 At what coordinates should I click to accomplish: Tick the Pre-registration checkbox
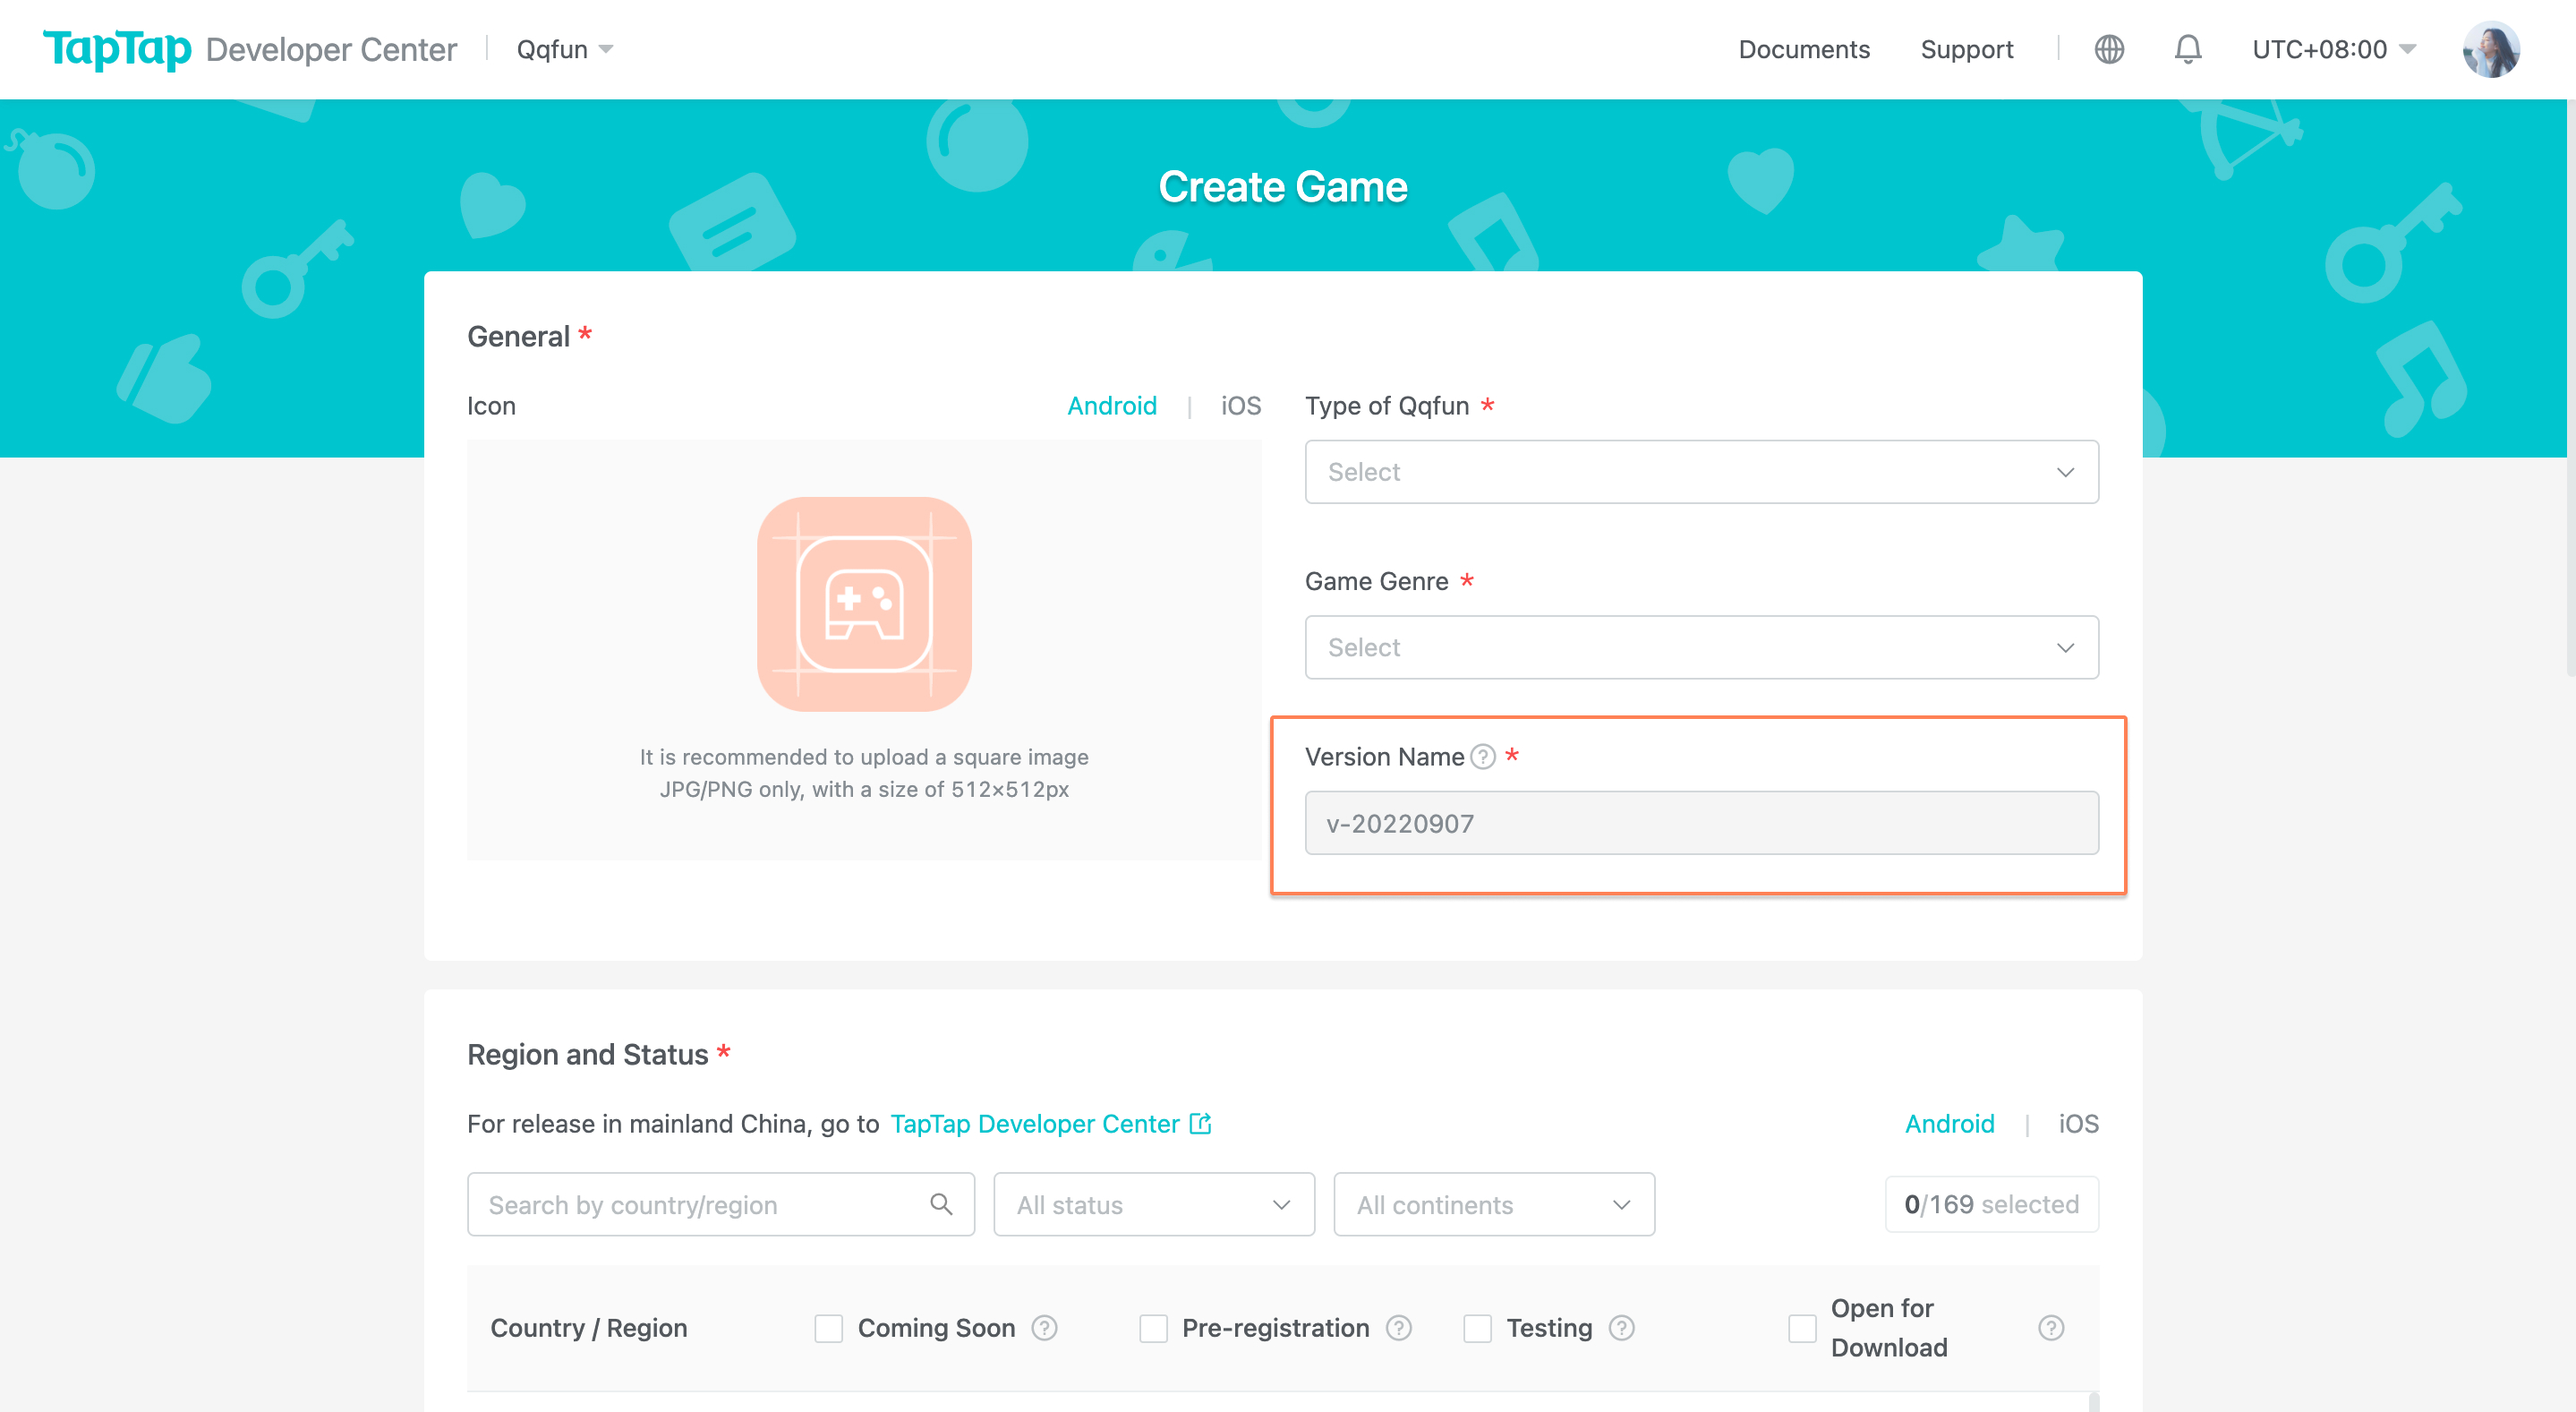pos(1153,1328)
